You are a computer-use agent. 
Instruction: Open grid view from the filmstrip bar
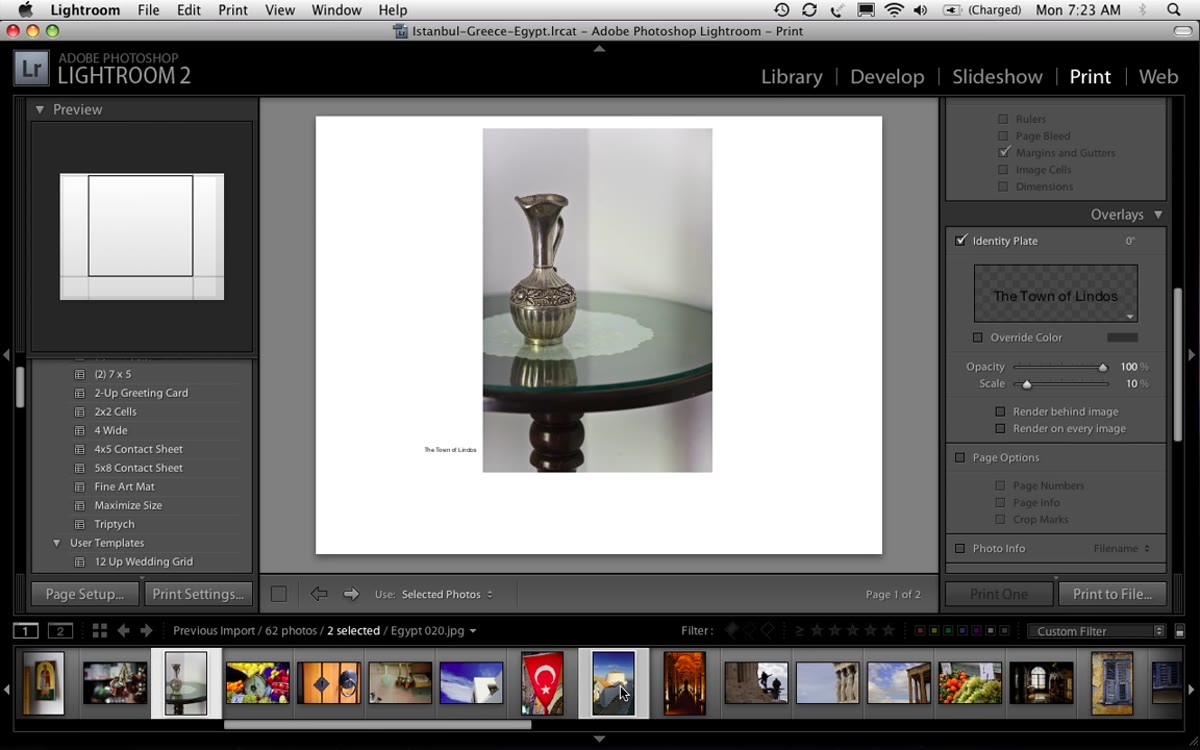(99, 631)
